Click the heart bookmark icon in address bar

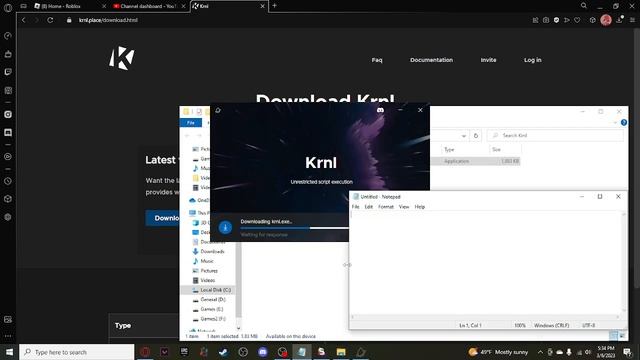577,20
